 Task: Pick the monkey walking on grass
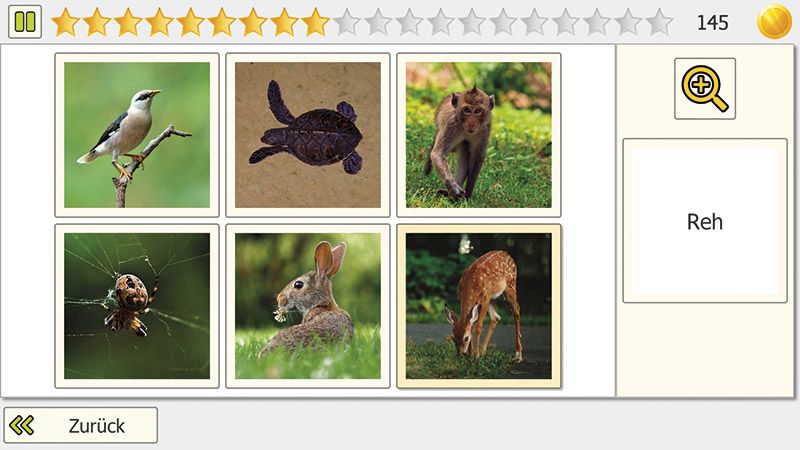[x=479, y=135]
